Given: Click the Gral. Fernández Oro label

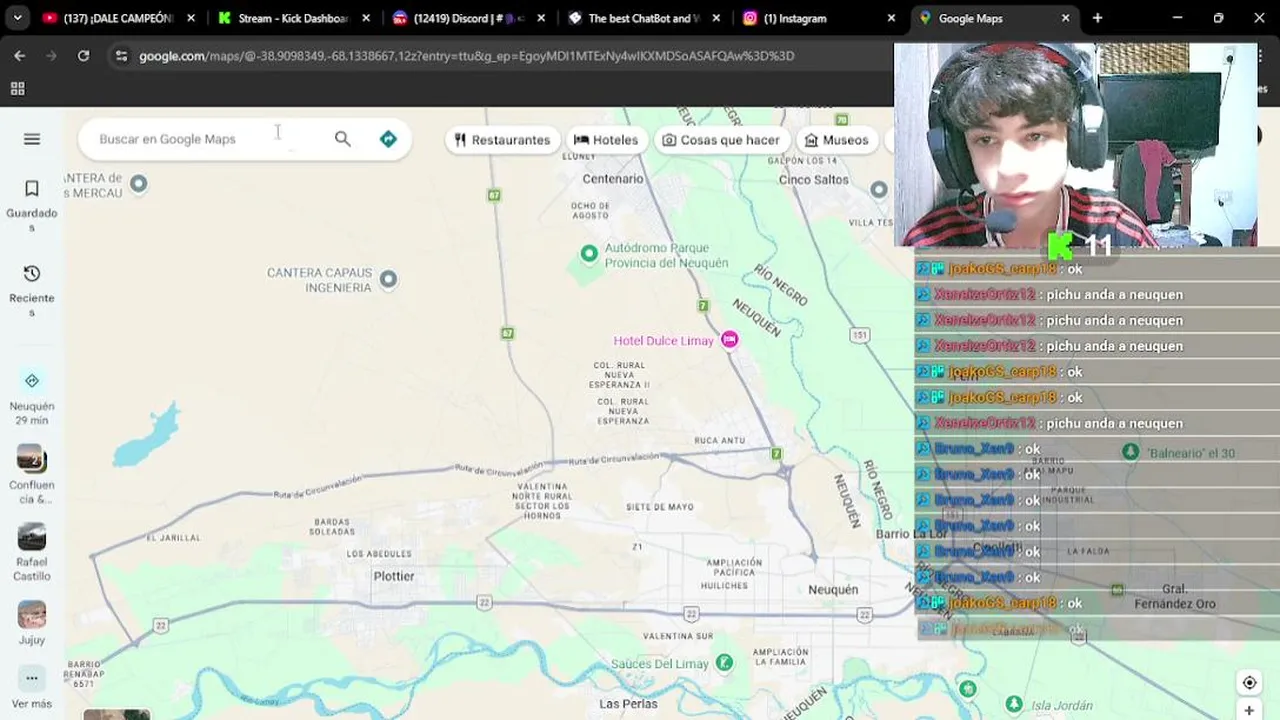Looking at the screenshot, I should (1175, 597).
